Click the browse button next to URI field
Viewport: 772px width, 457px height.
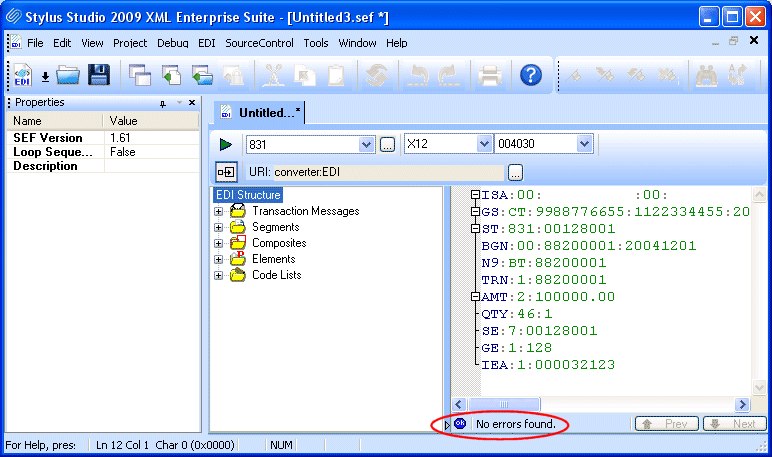pyautogui.click(x=515, y=171)
